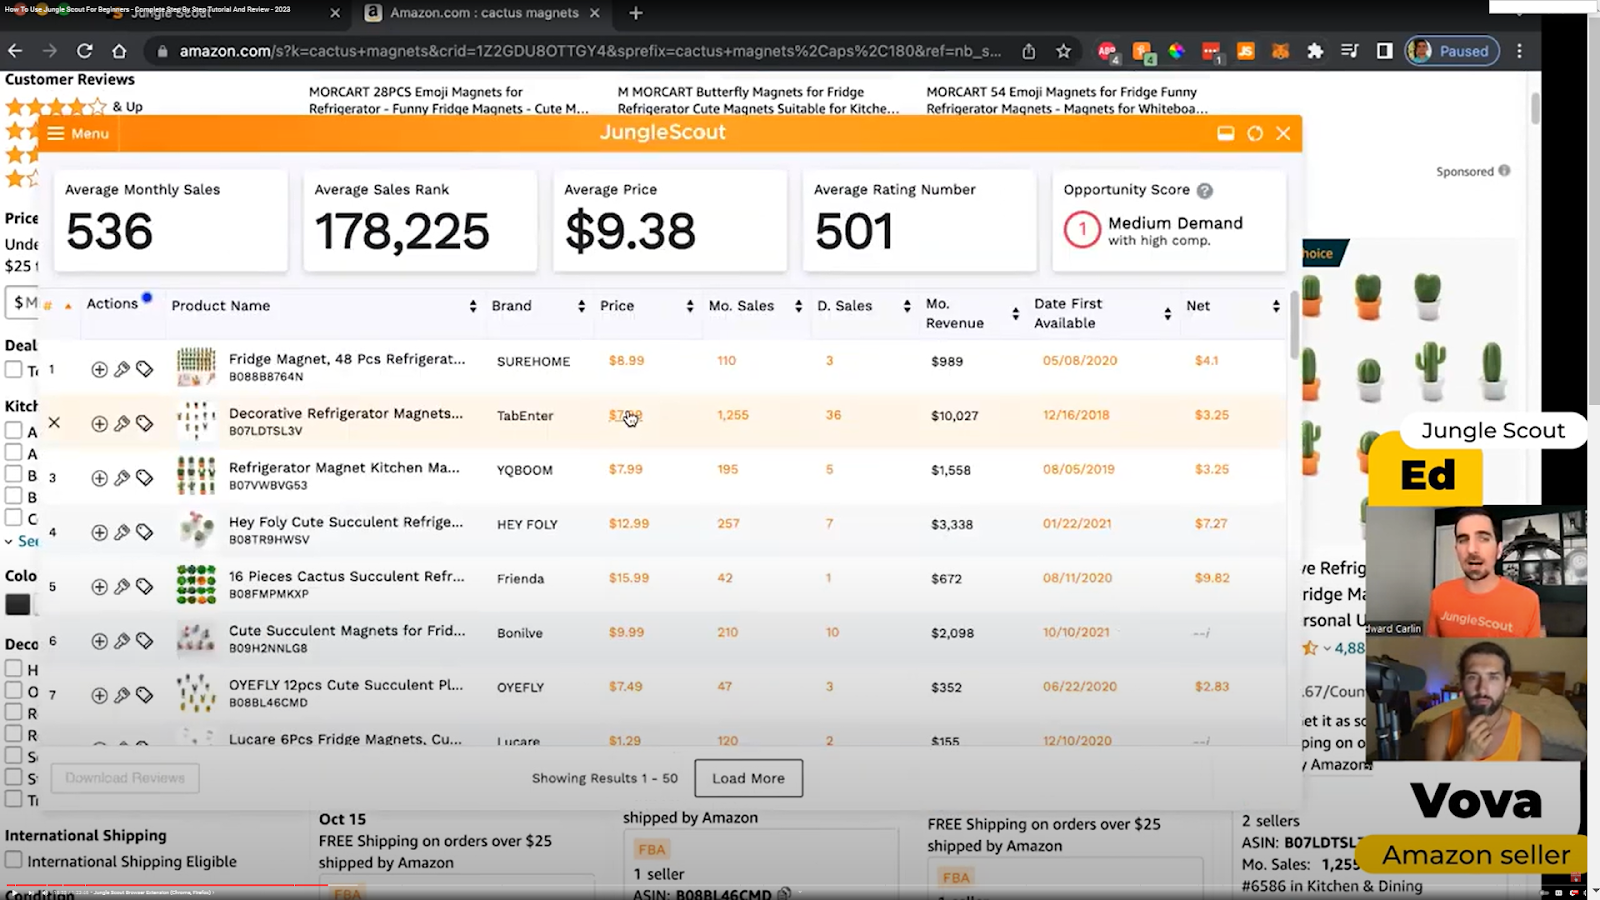Click the flashlight icon in the HEY FOLY row
Screen dimensions: 1600x900
(x=122, y=533)
